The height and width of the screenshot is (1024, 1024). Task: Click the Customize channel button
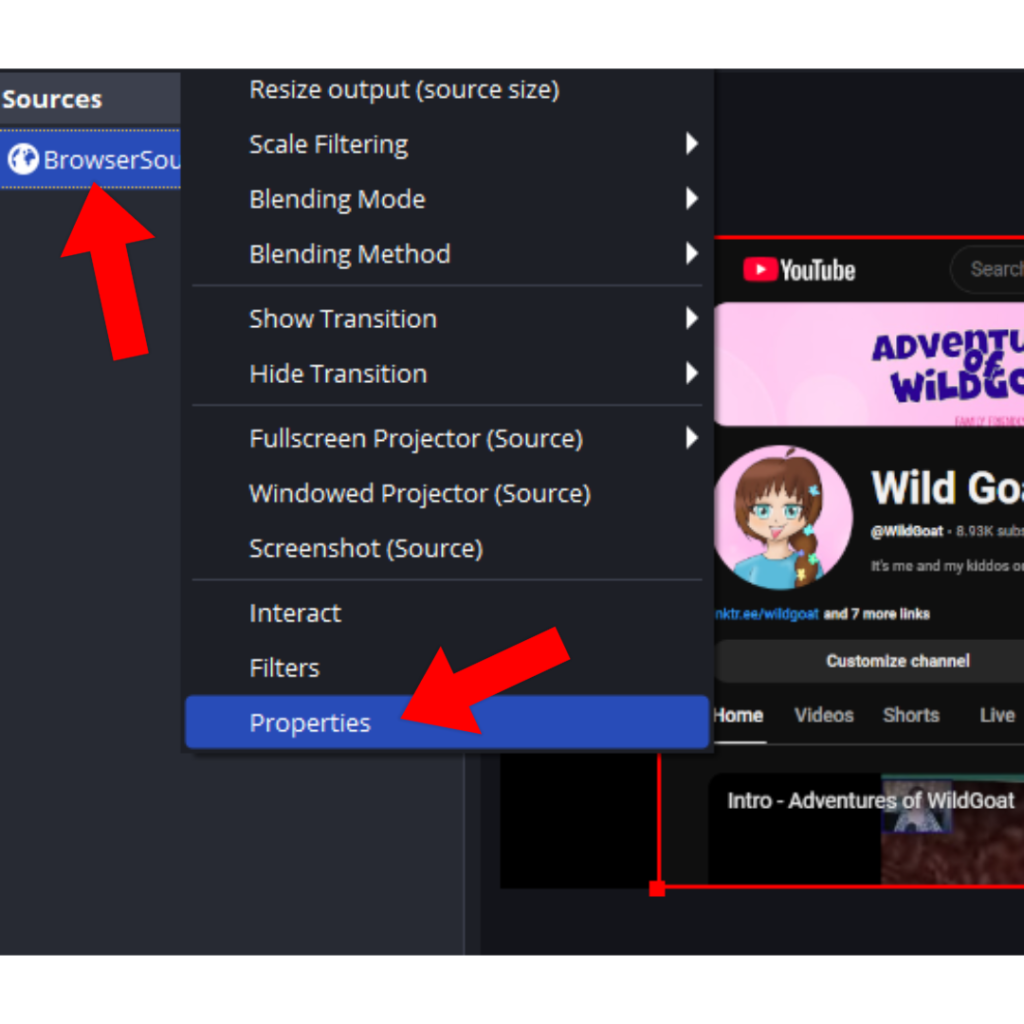[x=897, y=661]
